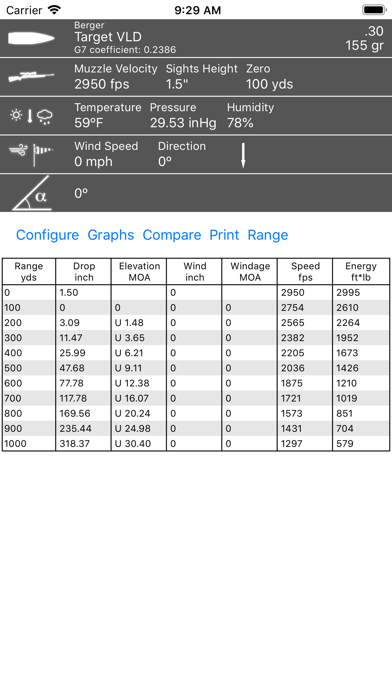The width and height of the screenshot is (392, 696).
Task: Tap the 155 gr bullet weight
Action: tap(364, 45)
